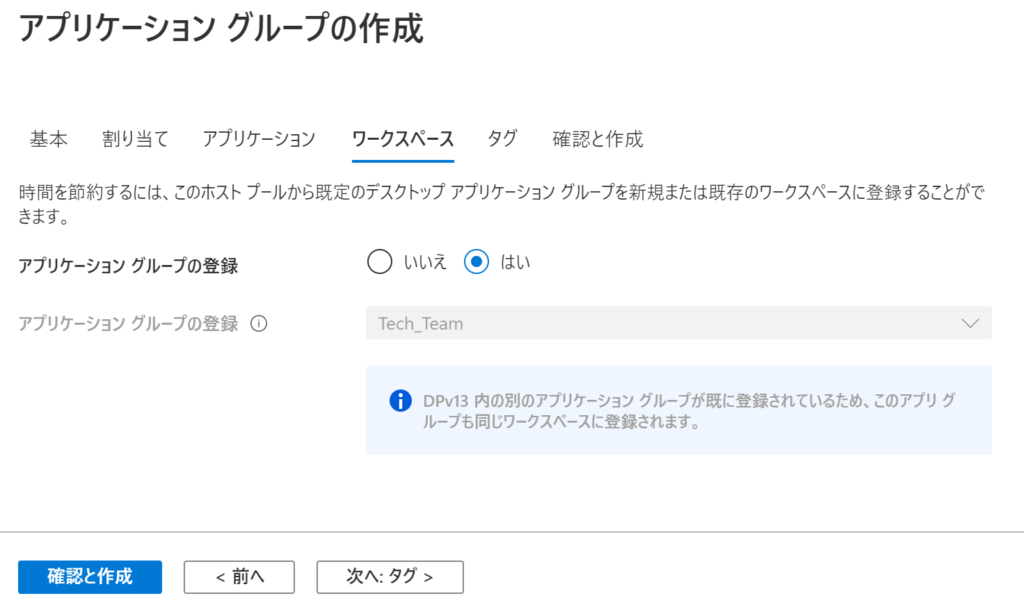
Task: Go to the タグ tab
Action: pyautogui.click(x=502, y=138)
